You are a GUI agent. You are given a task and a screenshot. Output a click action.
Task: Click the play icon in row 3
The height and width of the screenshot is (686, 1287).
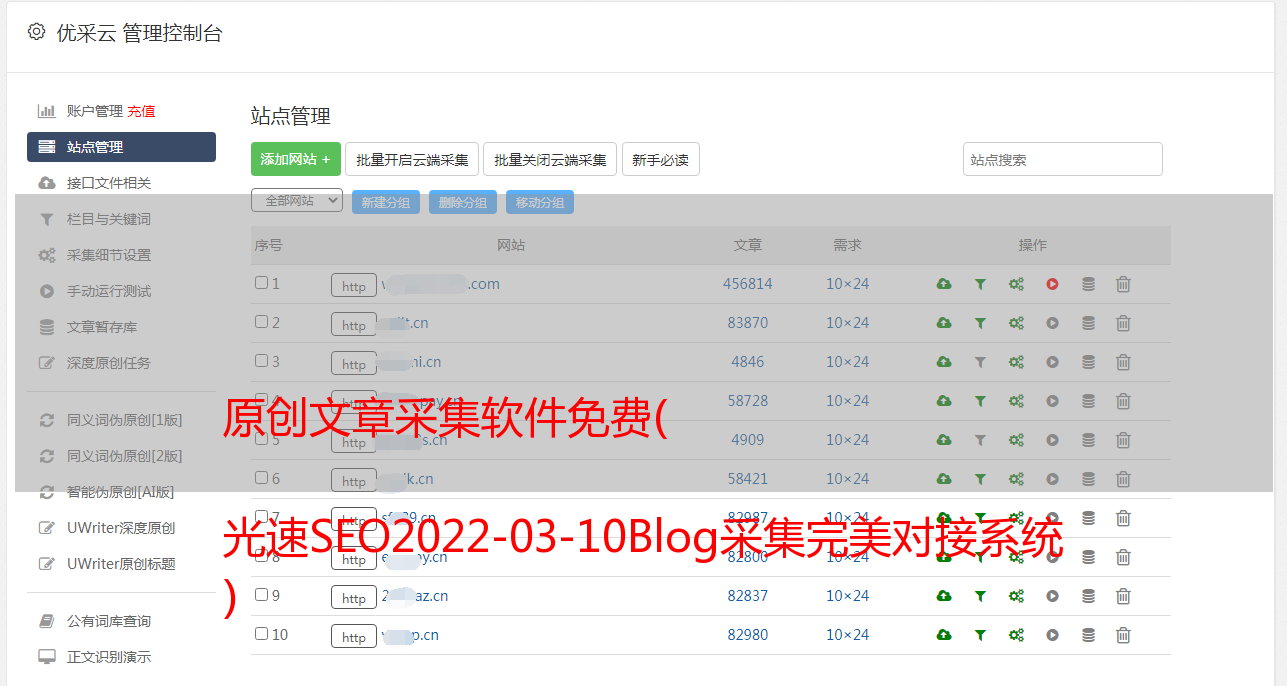point(1052,362)
